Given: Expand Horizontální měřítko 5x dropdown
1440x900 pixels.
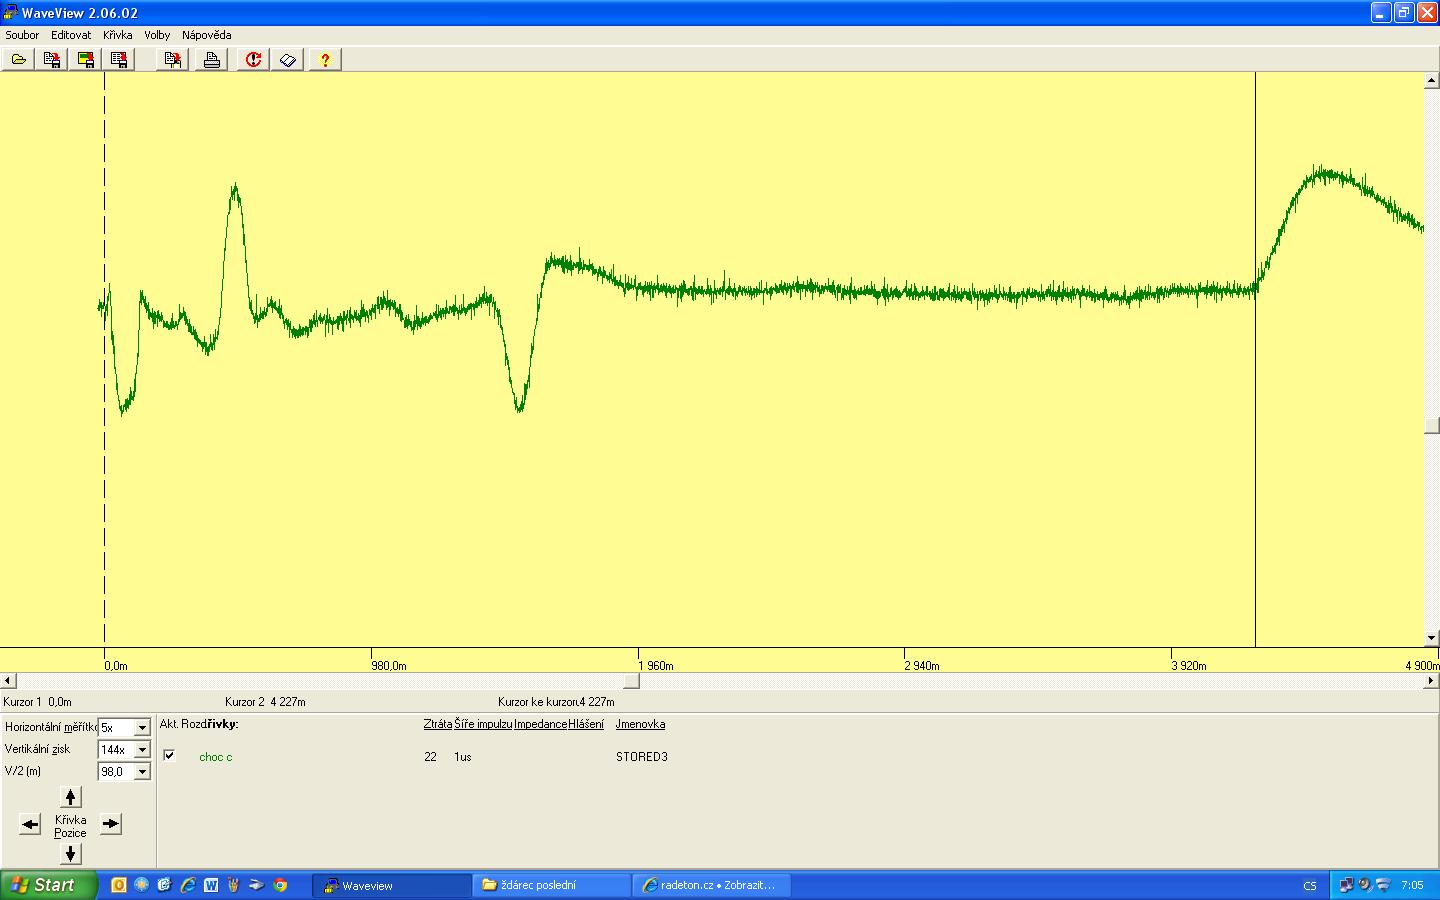Looking at the screenshot, I should coord(142,728).
